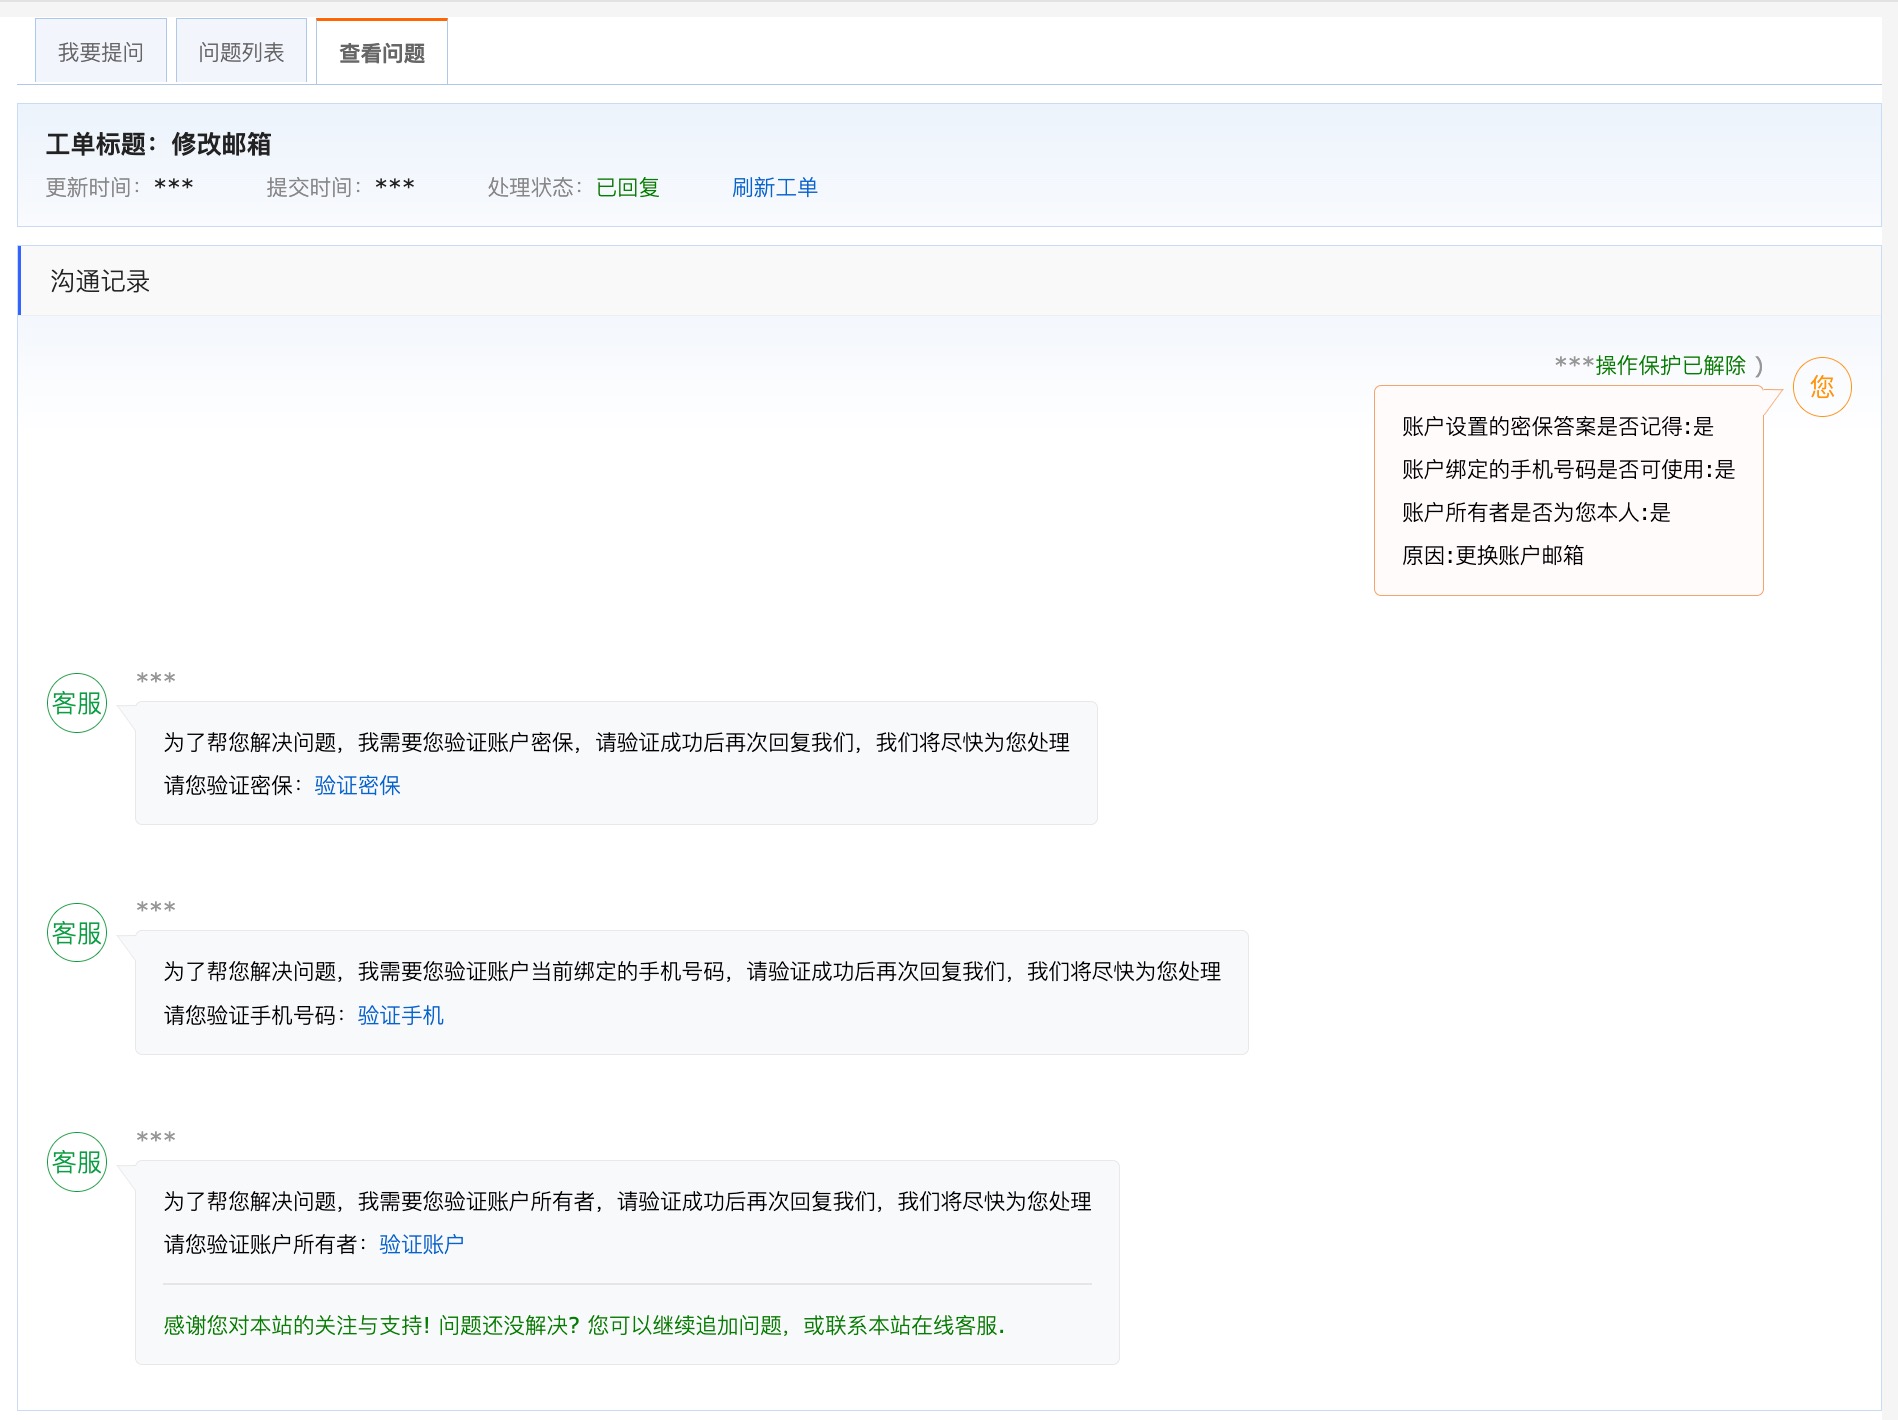Click 客服 avatar beside the account owner message

click(x=77, y=1162)
